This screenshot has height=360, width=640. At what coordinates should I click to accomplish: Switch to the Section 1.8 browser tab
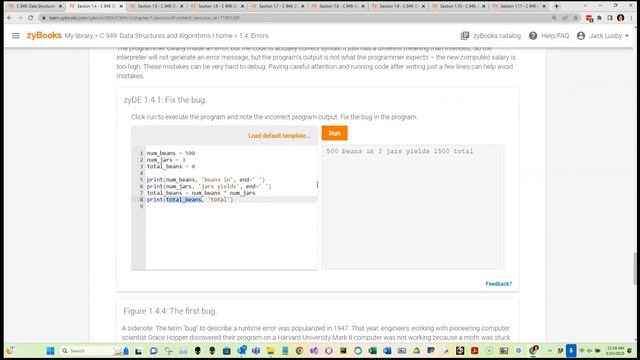click(337, 6)
